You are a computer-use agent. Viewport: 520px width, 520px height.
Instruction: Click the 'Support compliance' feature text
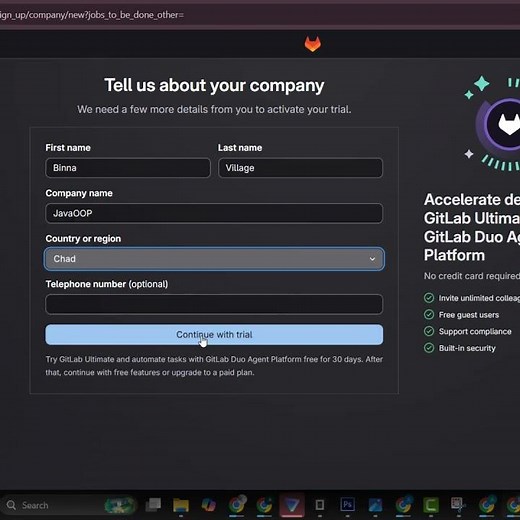pyautogui.click(x=475, y=332)
